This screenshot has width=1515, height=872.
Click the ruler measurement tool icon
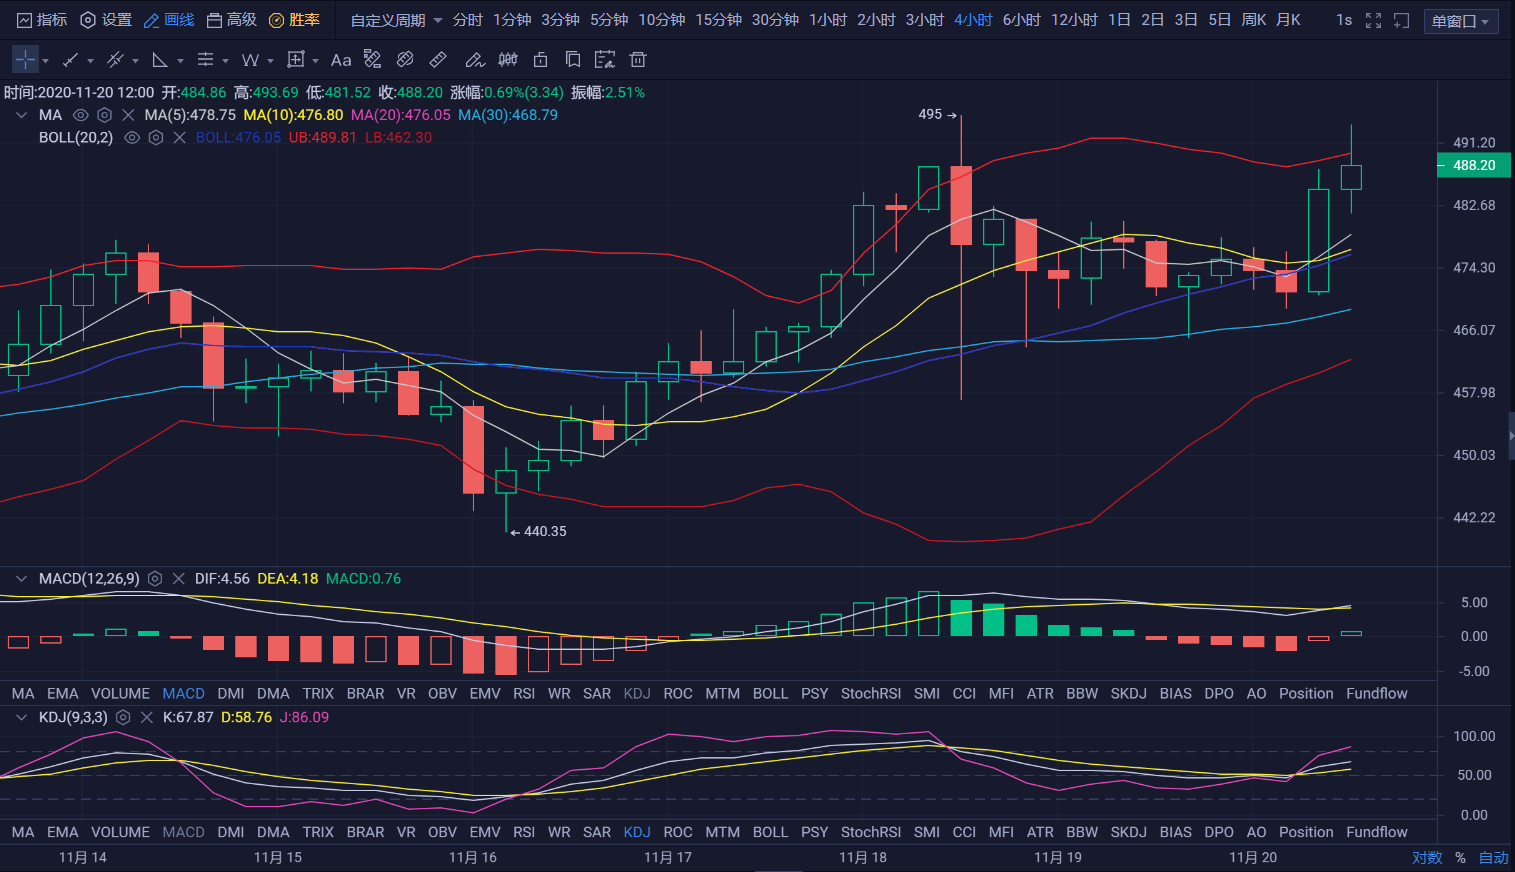pyautogui.click(x=438, y=60)
